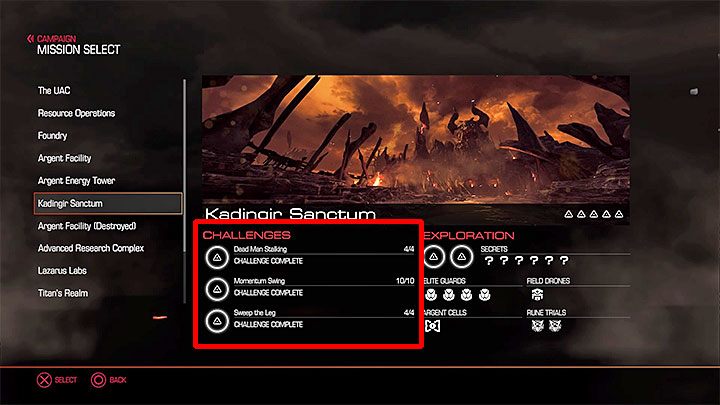Choose the Lazarus Labs mission
This screenshot has width=720, height=405.
pos(62,270)
